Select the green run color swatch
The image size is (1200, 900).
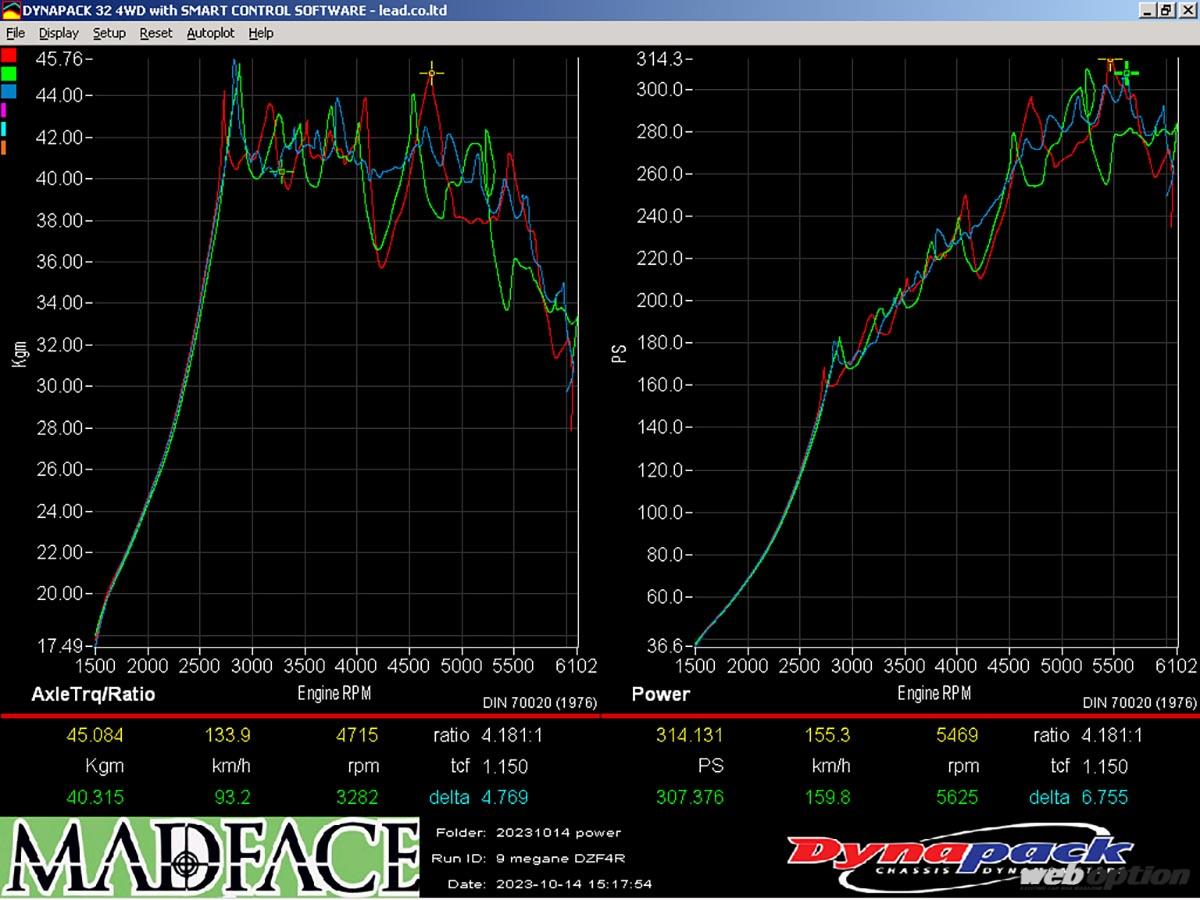click(8, 73)
